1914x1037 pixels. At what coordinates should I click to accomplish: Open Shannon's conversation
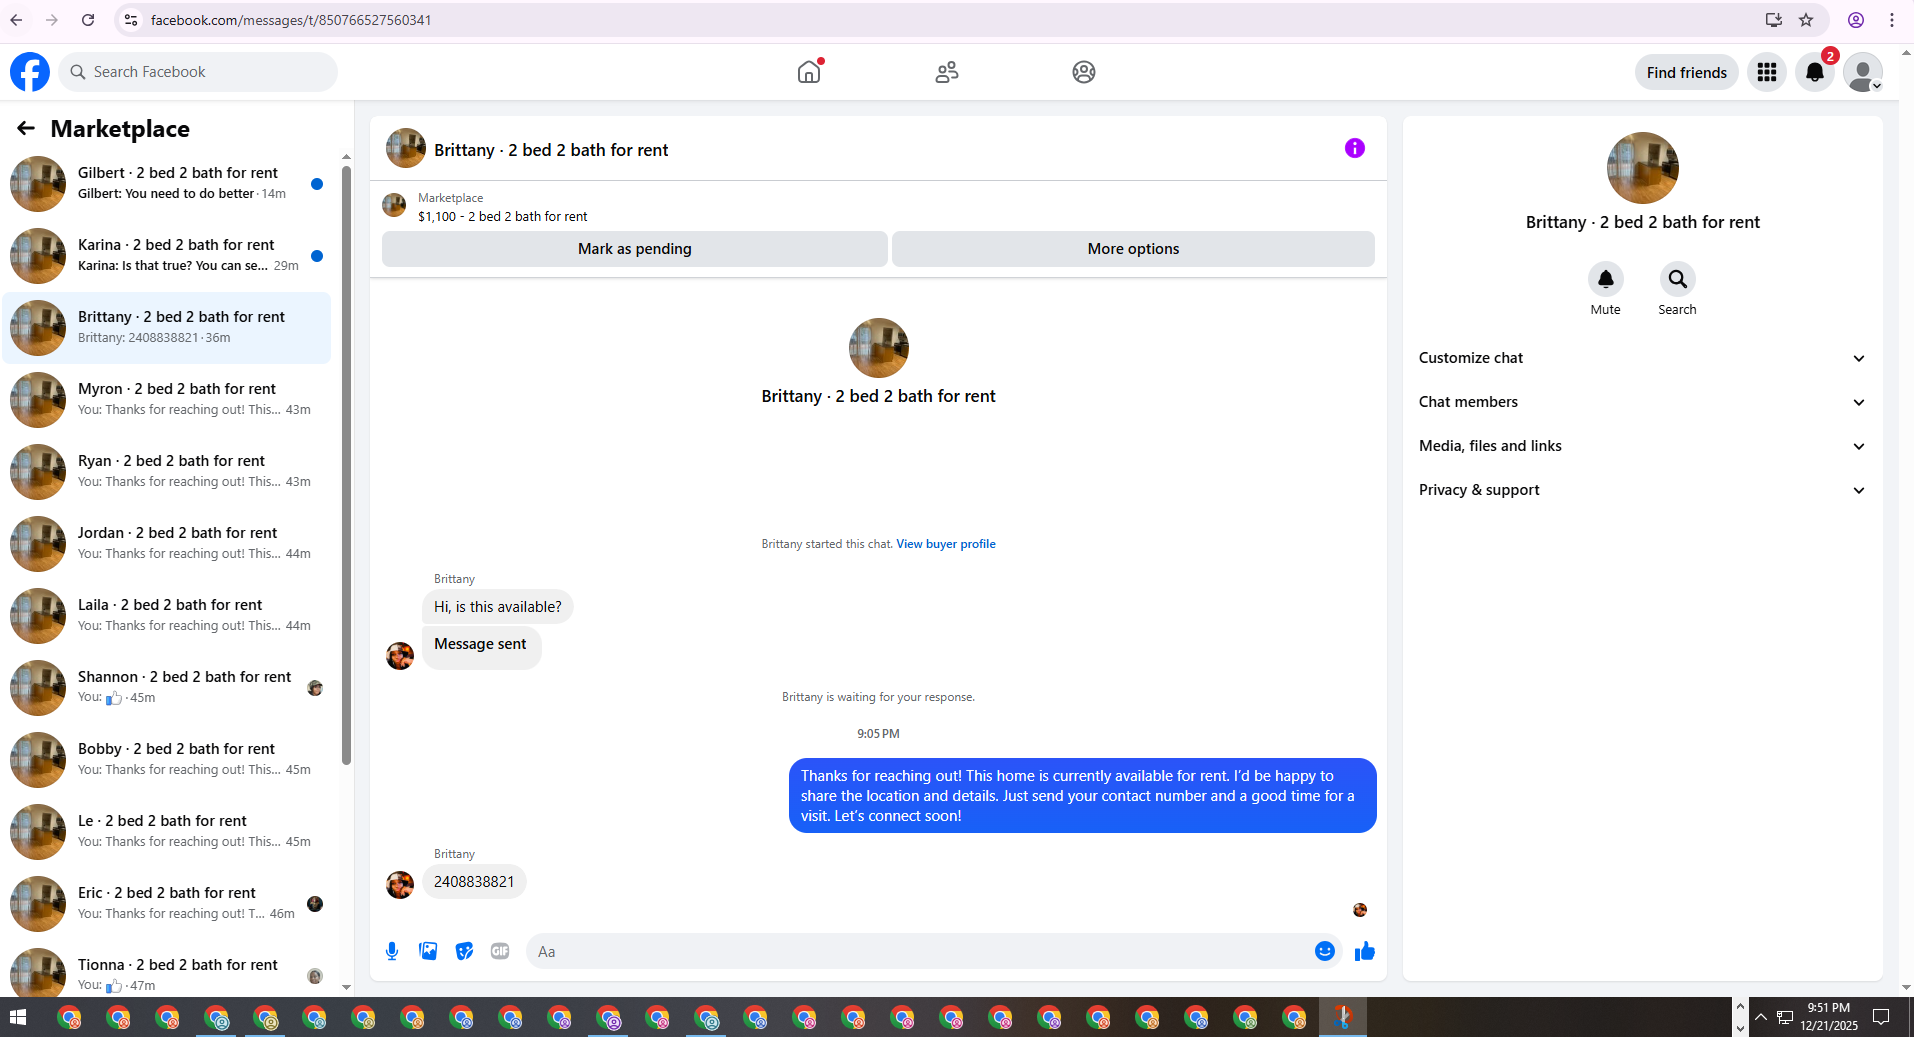coord(167,688)
